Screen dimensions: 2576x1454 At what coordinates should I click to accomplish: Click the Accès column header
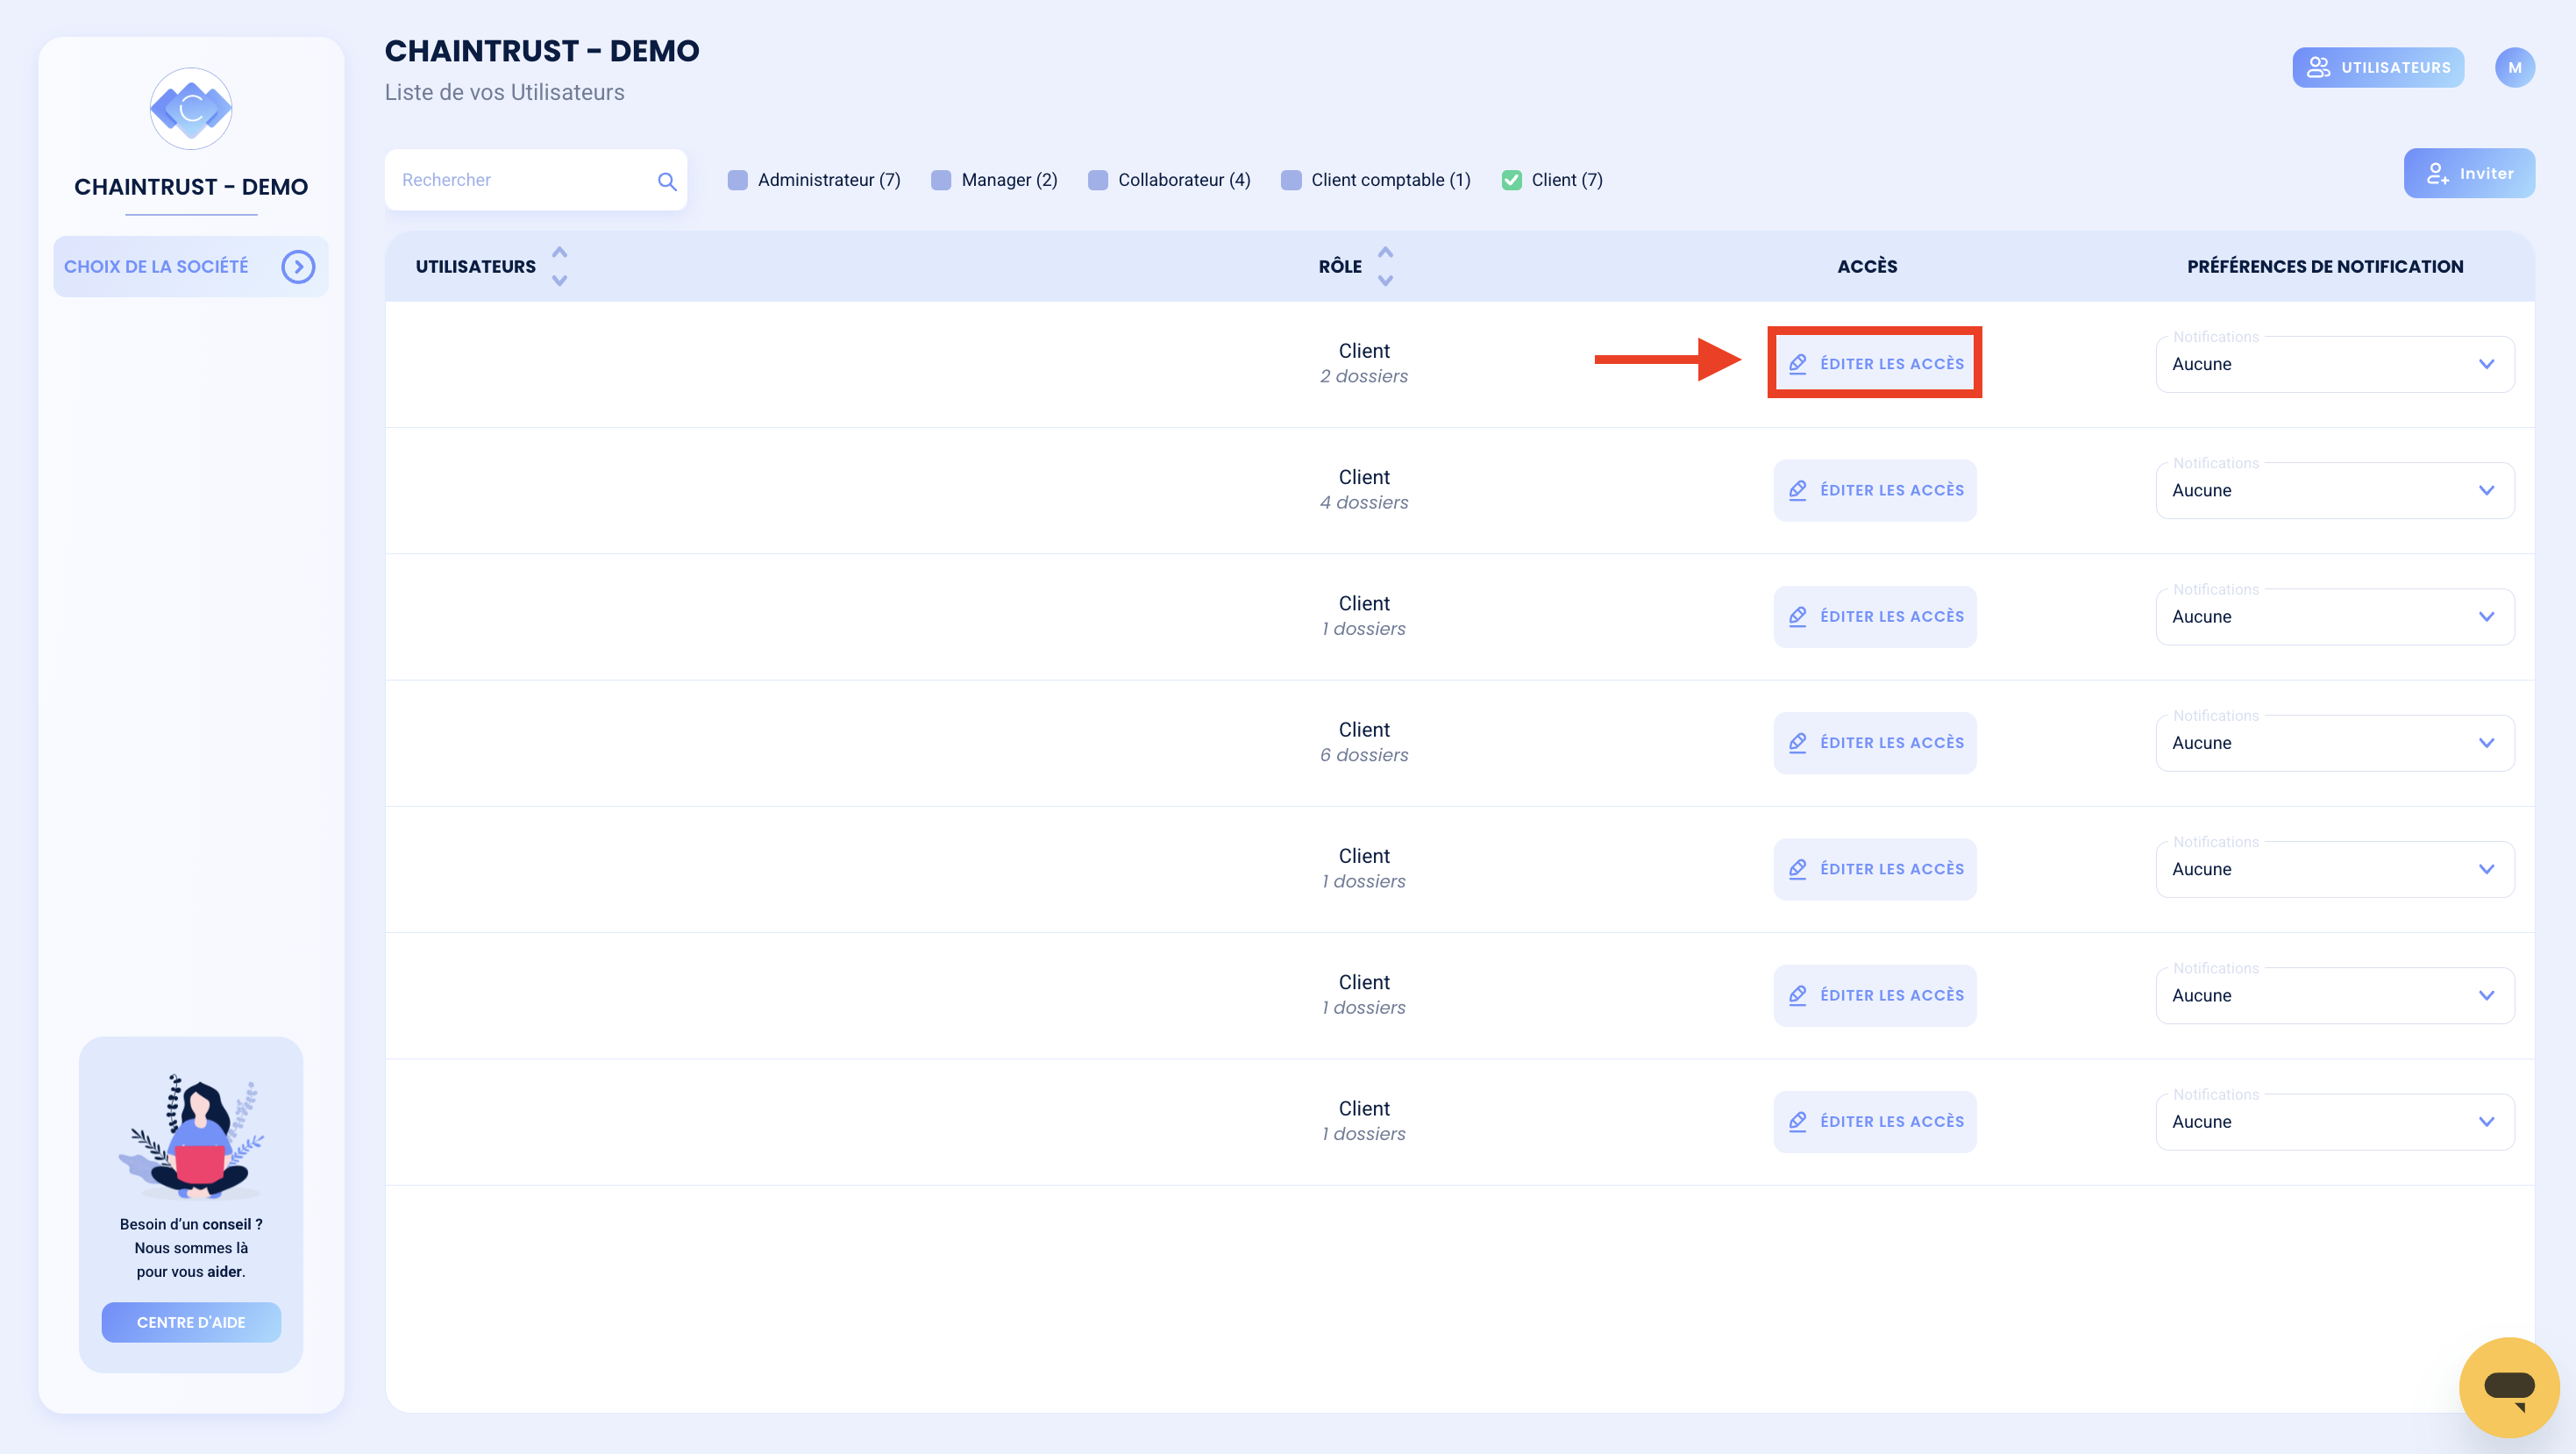(x=1867, y=267)
